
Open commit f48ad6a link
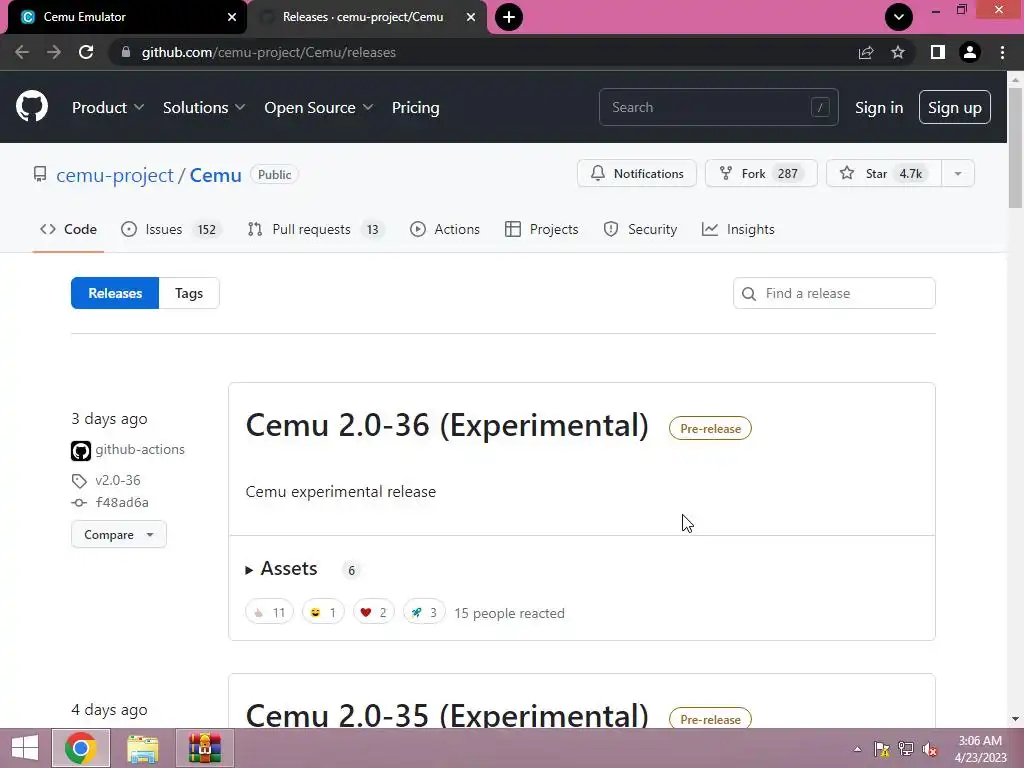click(122, 503)
